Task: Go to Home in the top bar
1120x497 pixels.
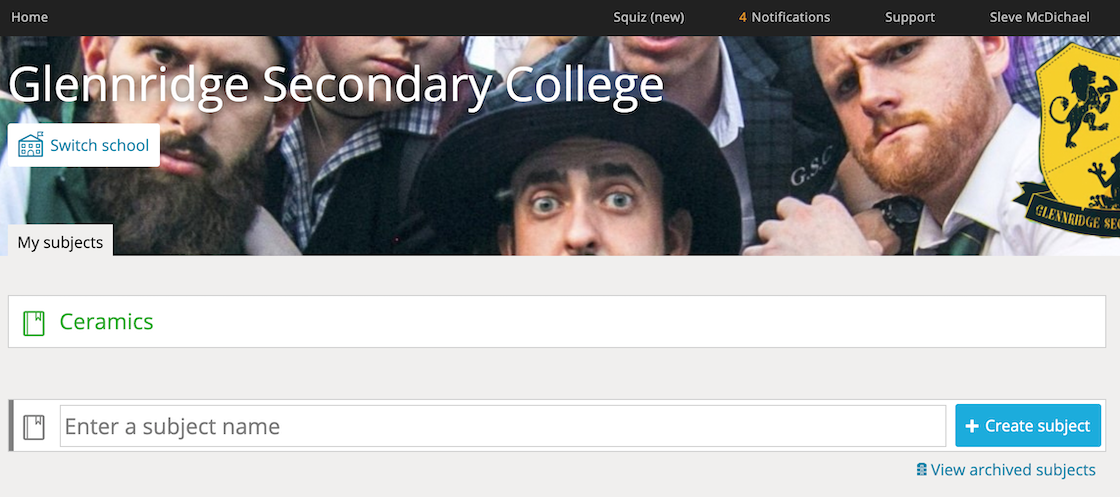Action: [x=29, y=17]
